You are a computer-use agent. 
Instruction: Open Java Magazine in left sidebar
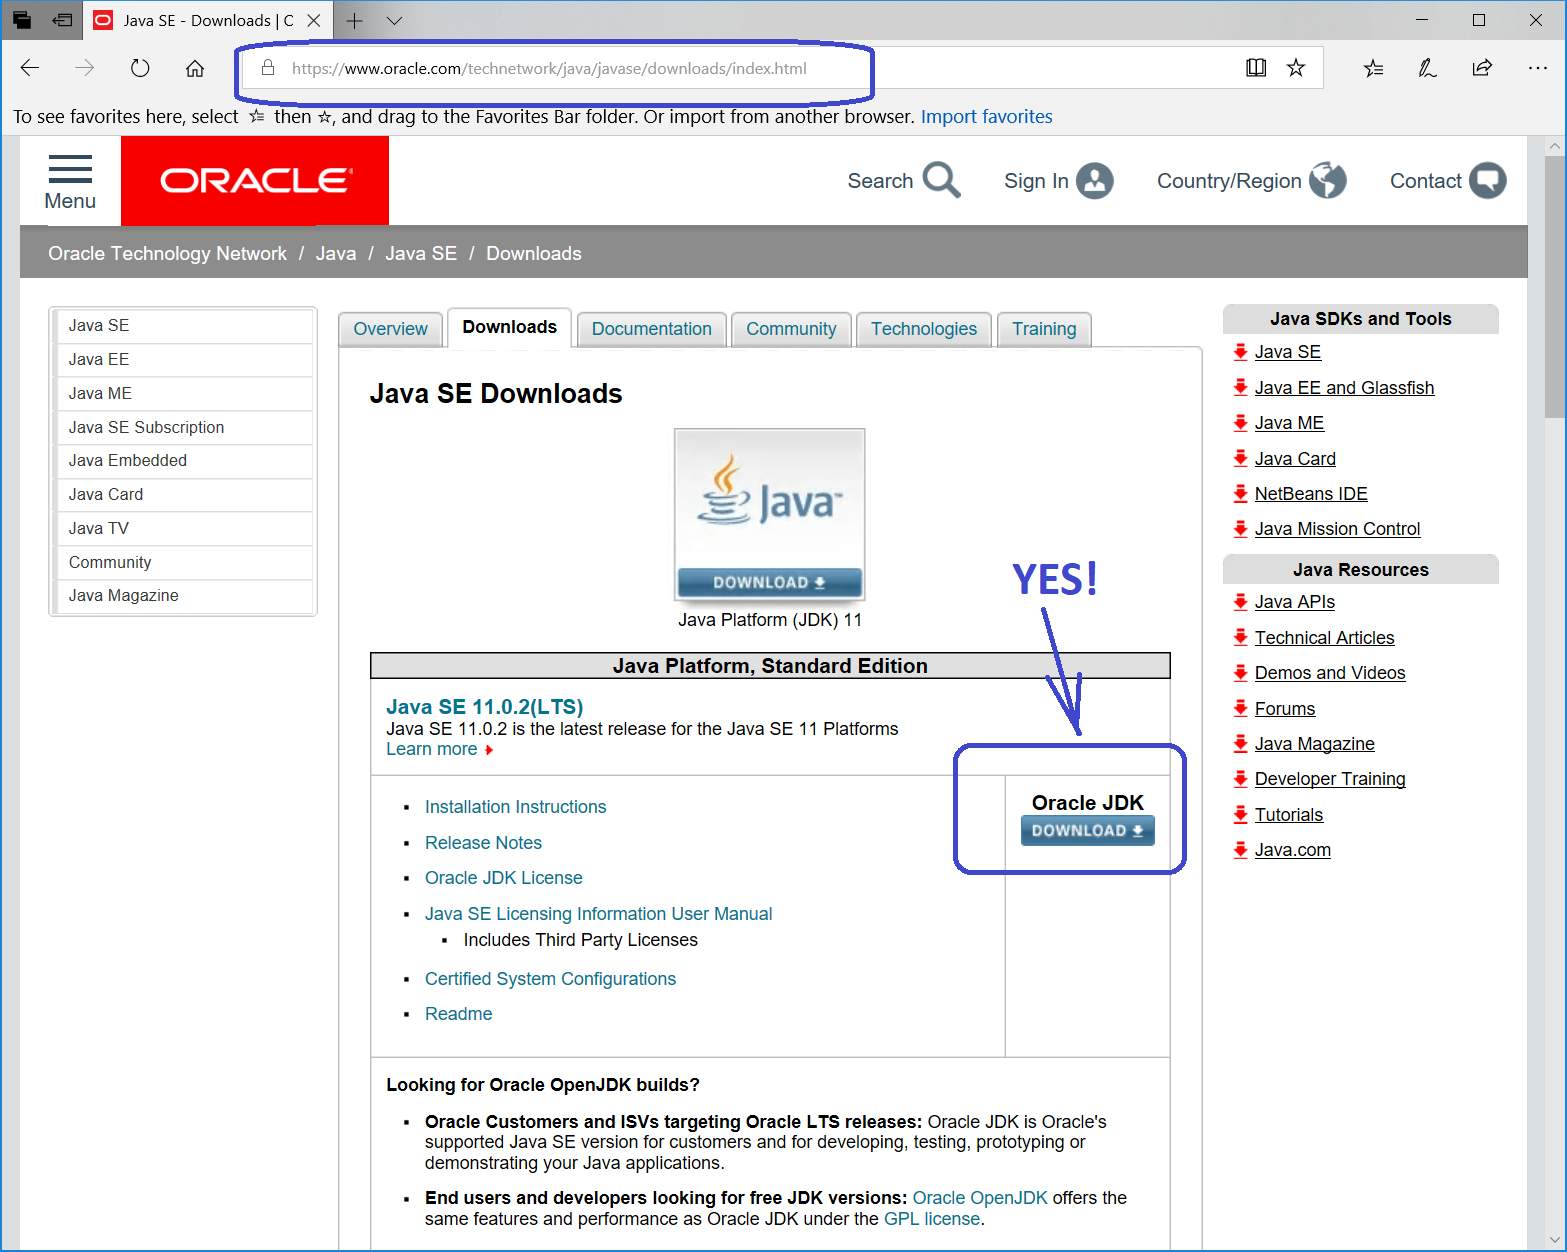(183, 595)
